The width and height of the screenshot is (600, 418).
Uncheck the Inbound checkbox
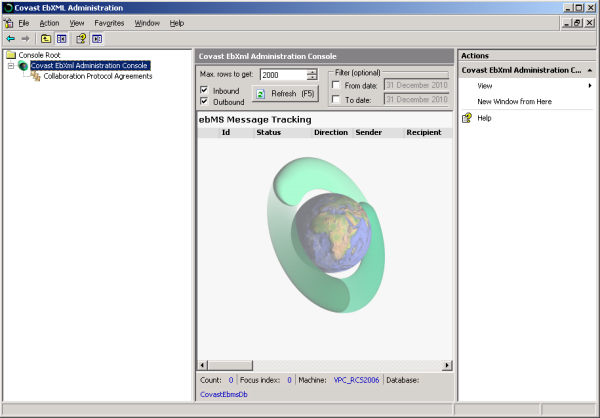coord(204,90)
